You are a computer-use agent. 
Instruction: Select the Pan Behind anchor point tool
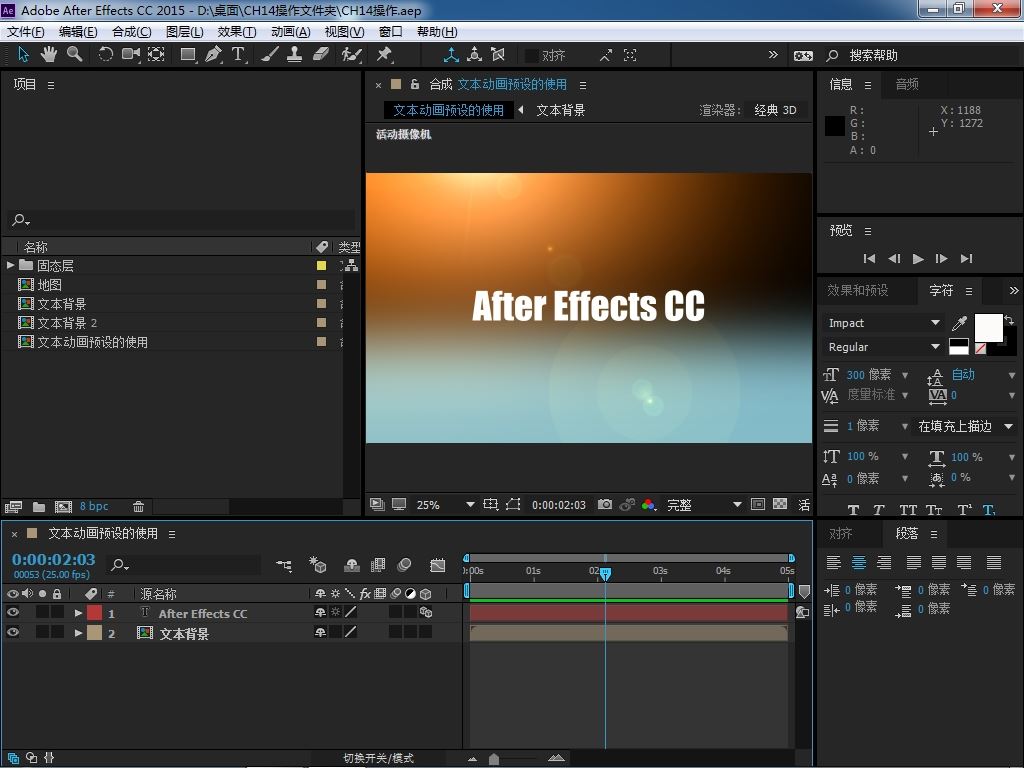(156, 55)
